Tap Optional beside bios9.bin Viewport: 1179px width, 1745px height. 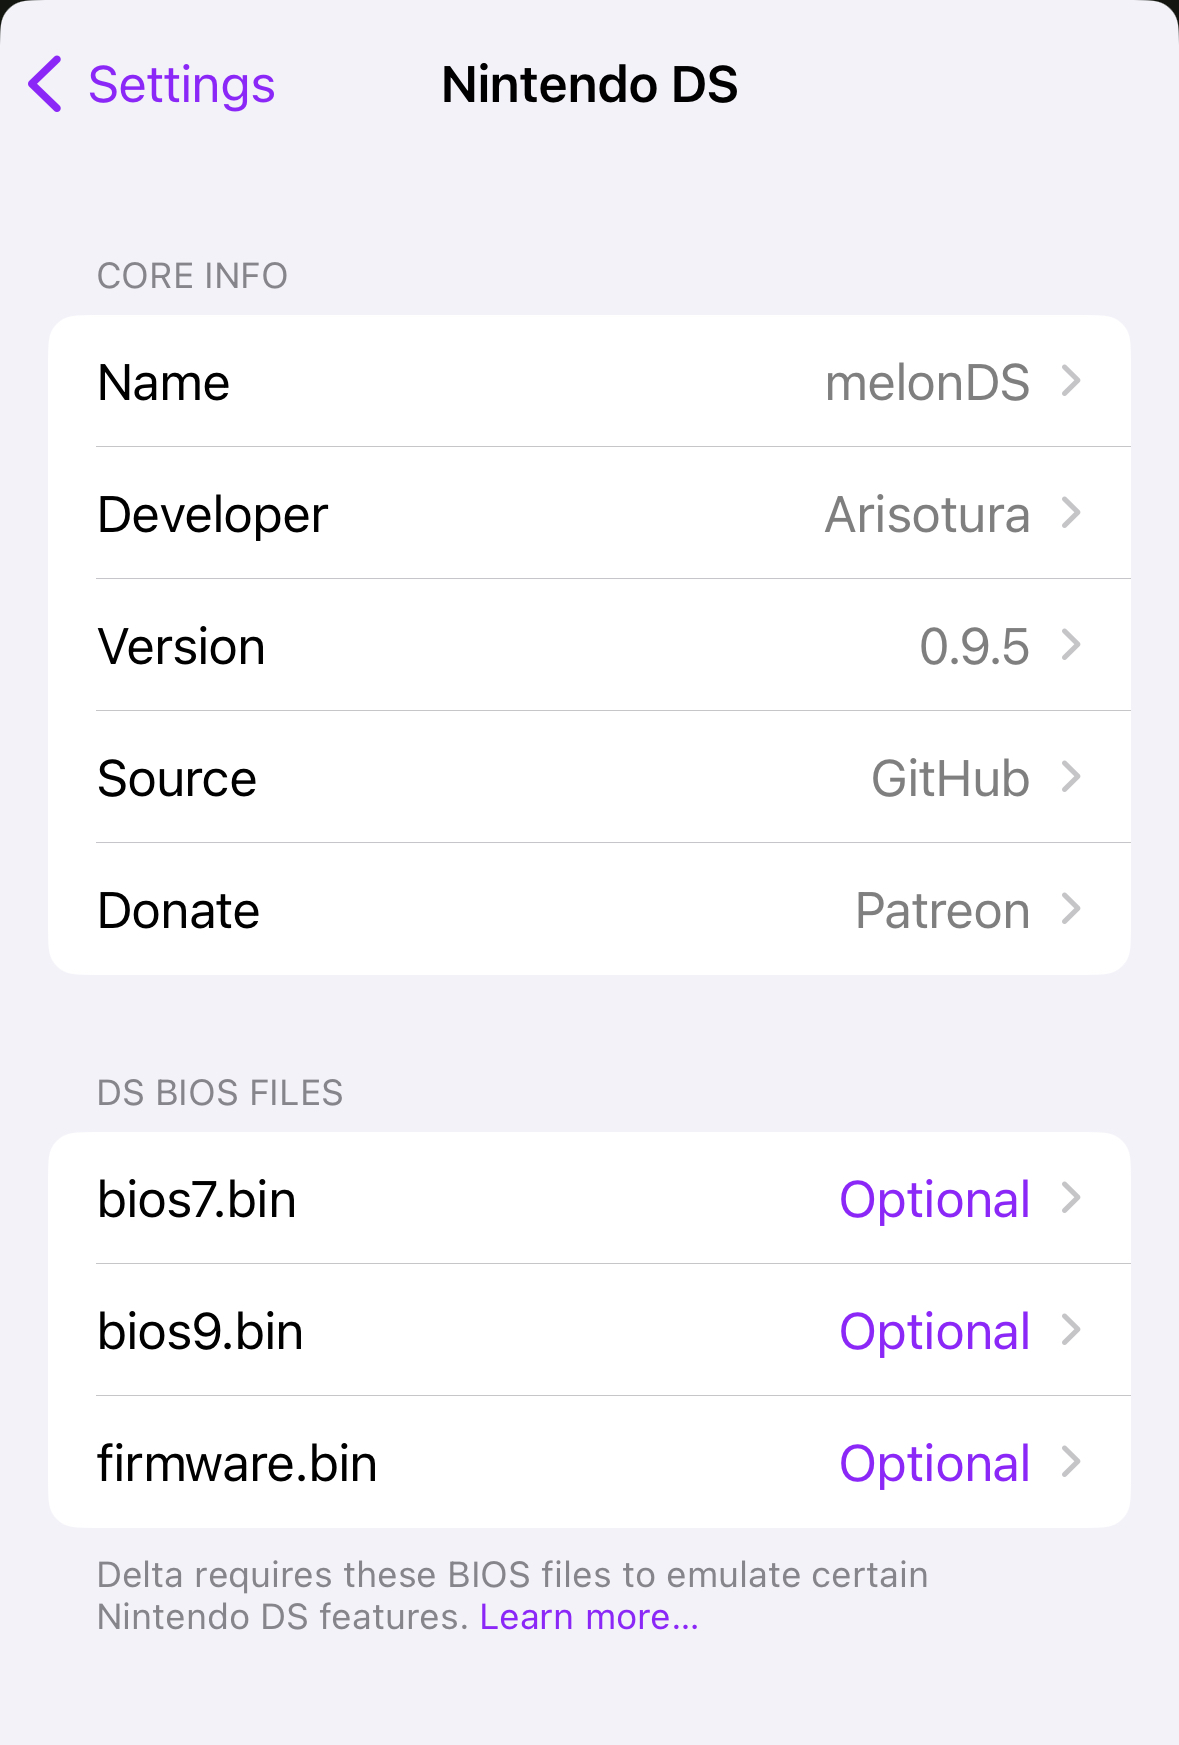[934, 1331]
